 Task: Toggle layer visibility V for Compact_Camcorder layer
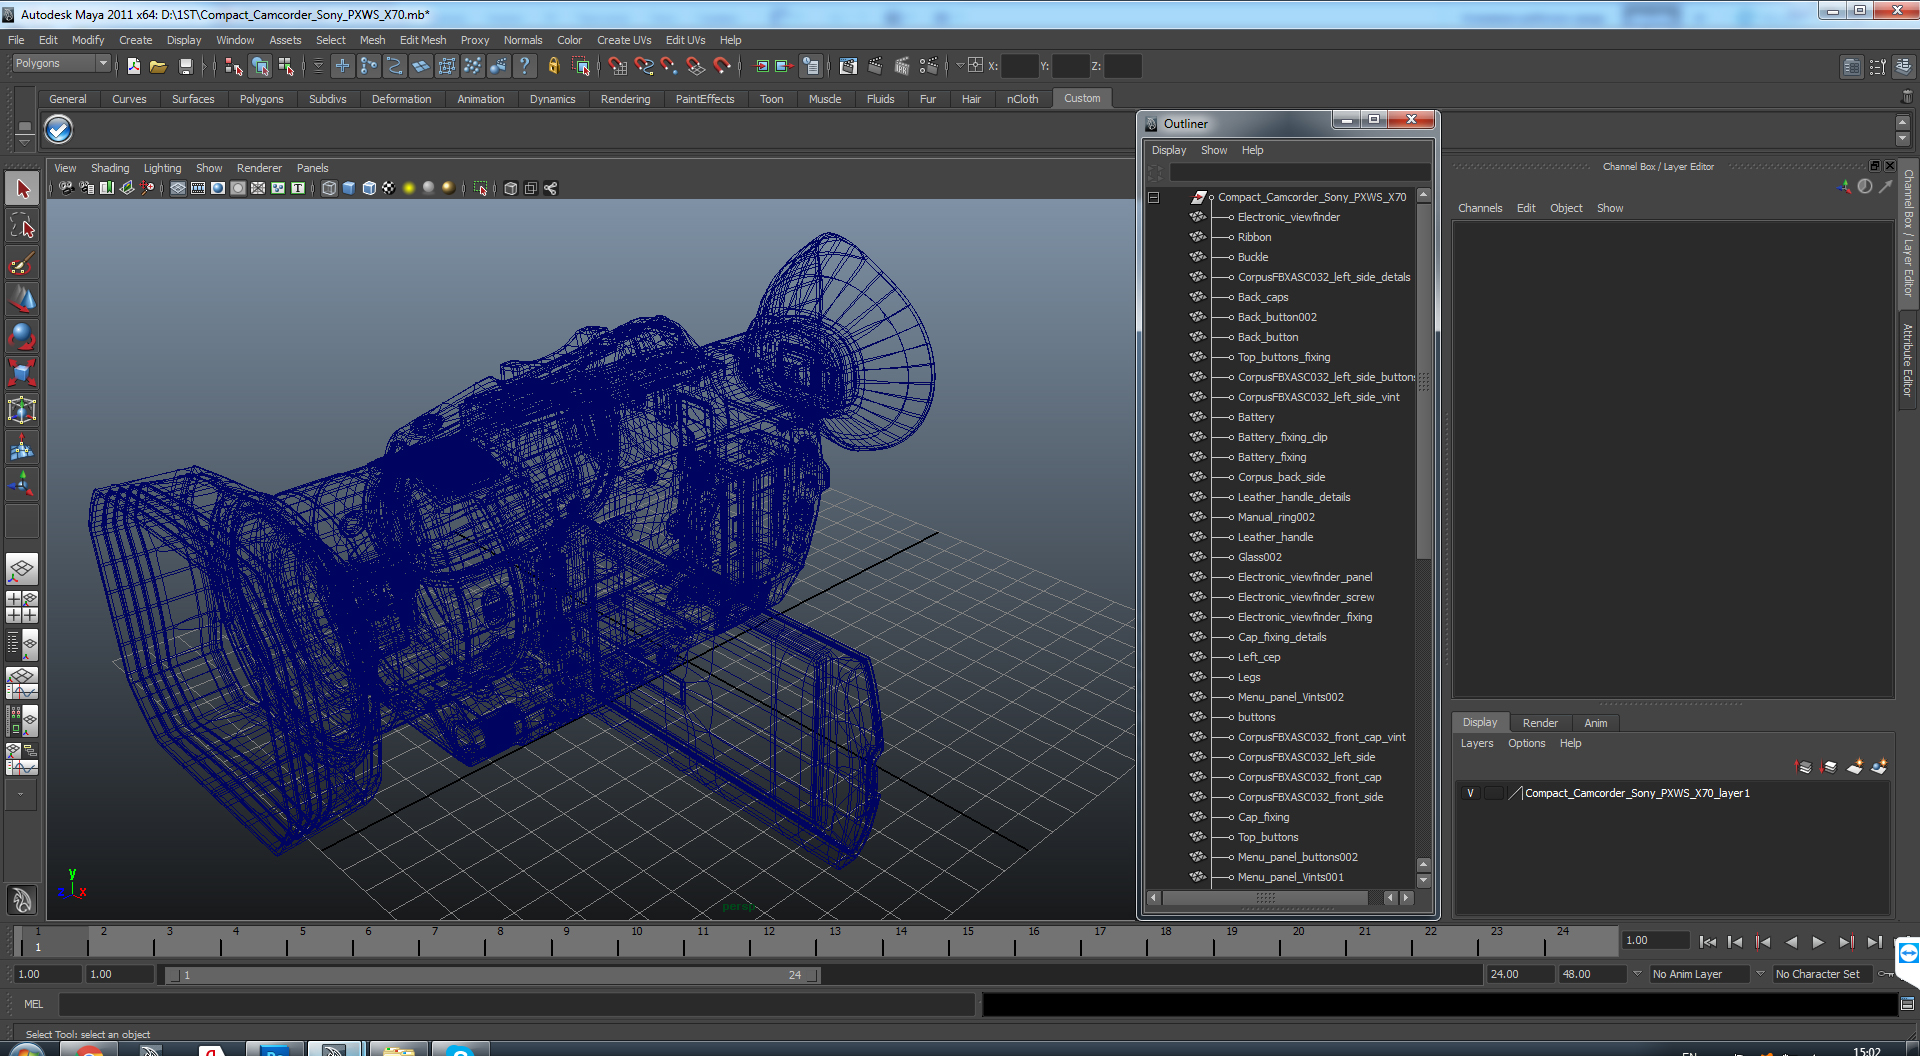[1470, 793]
